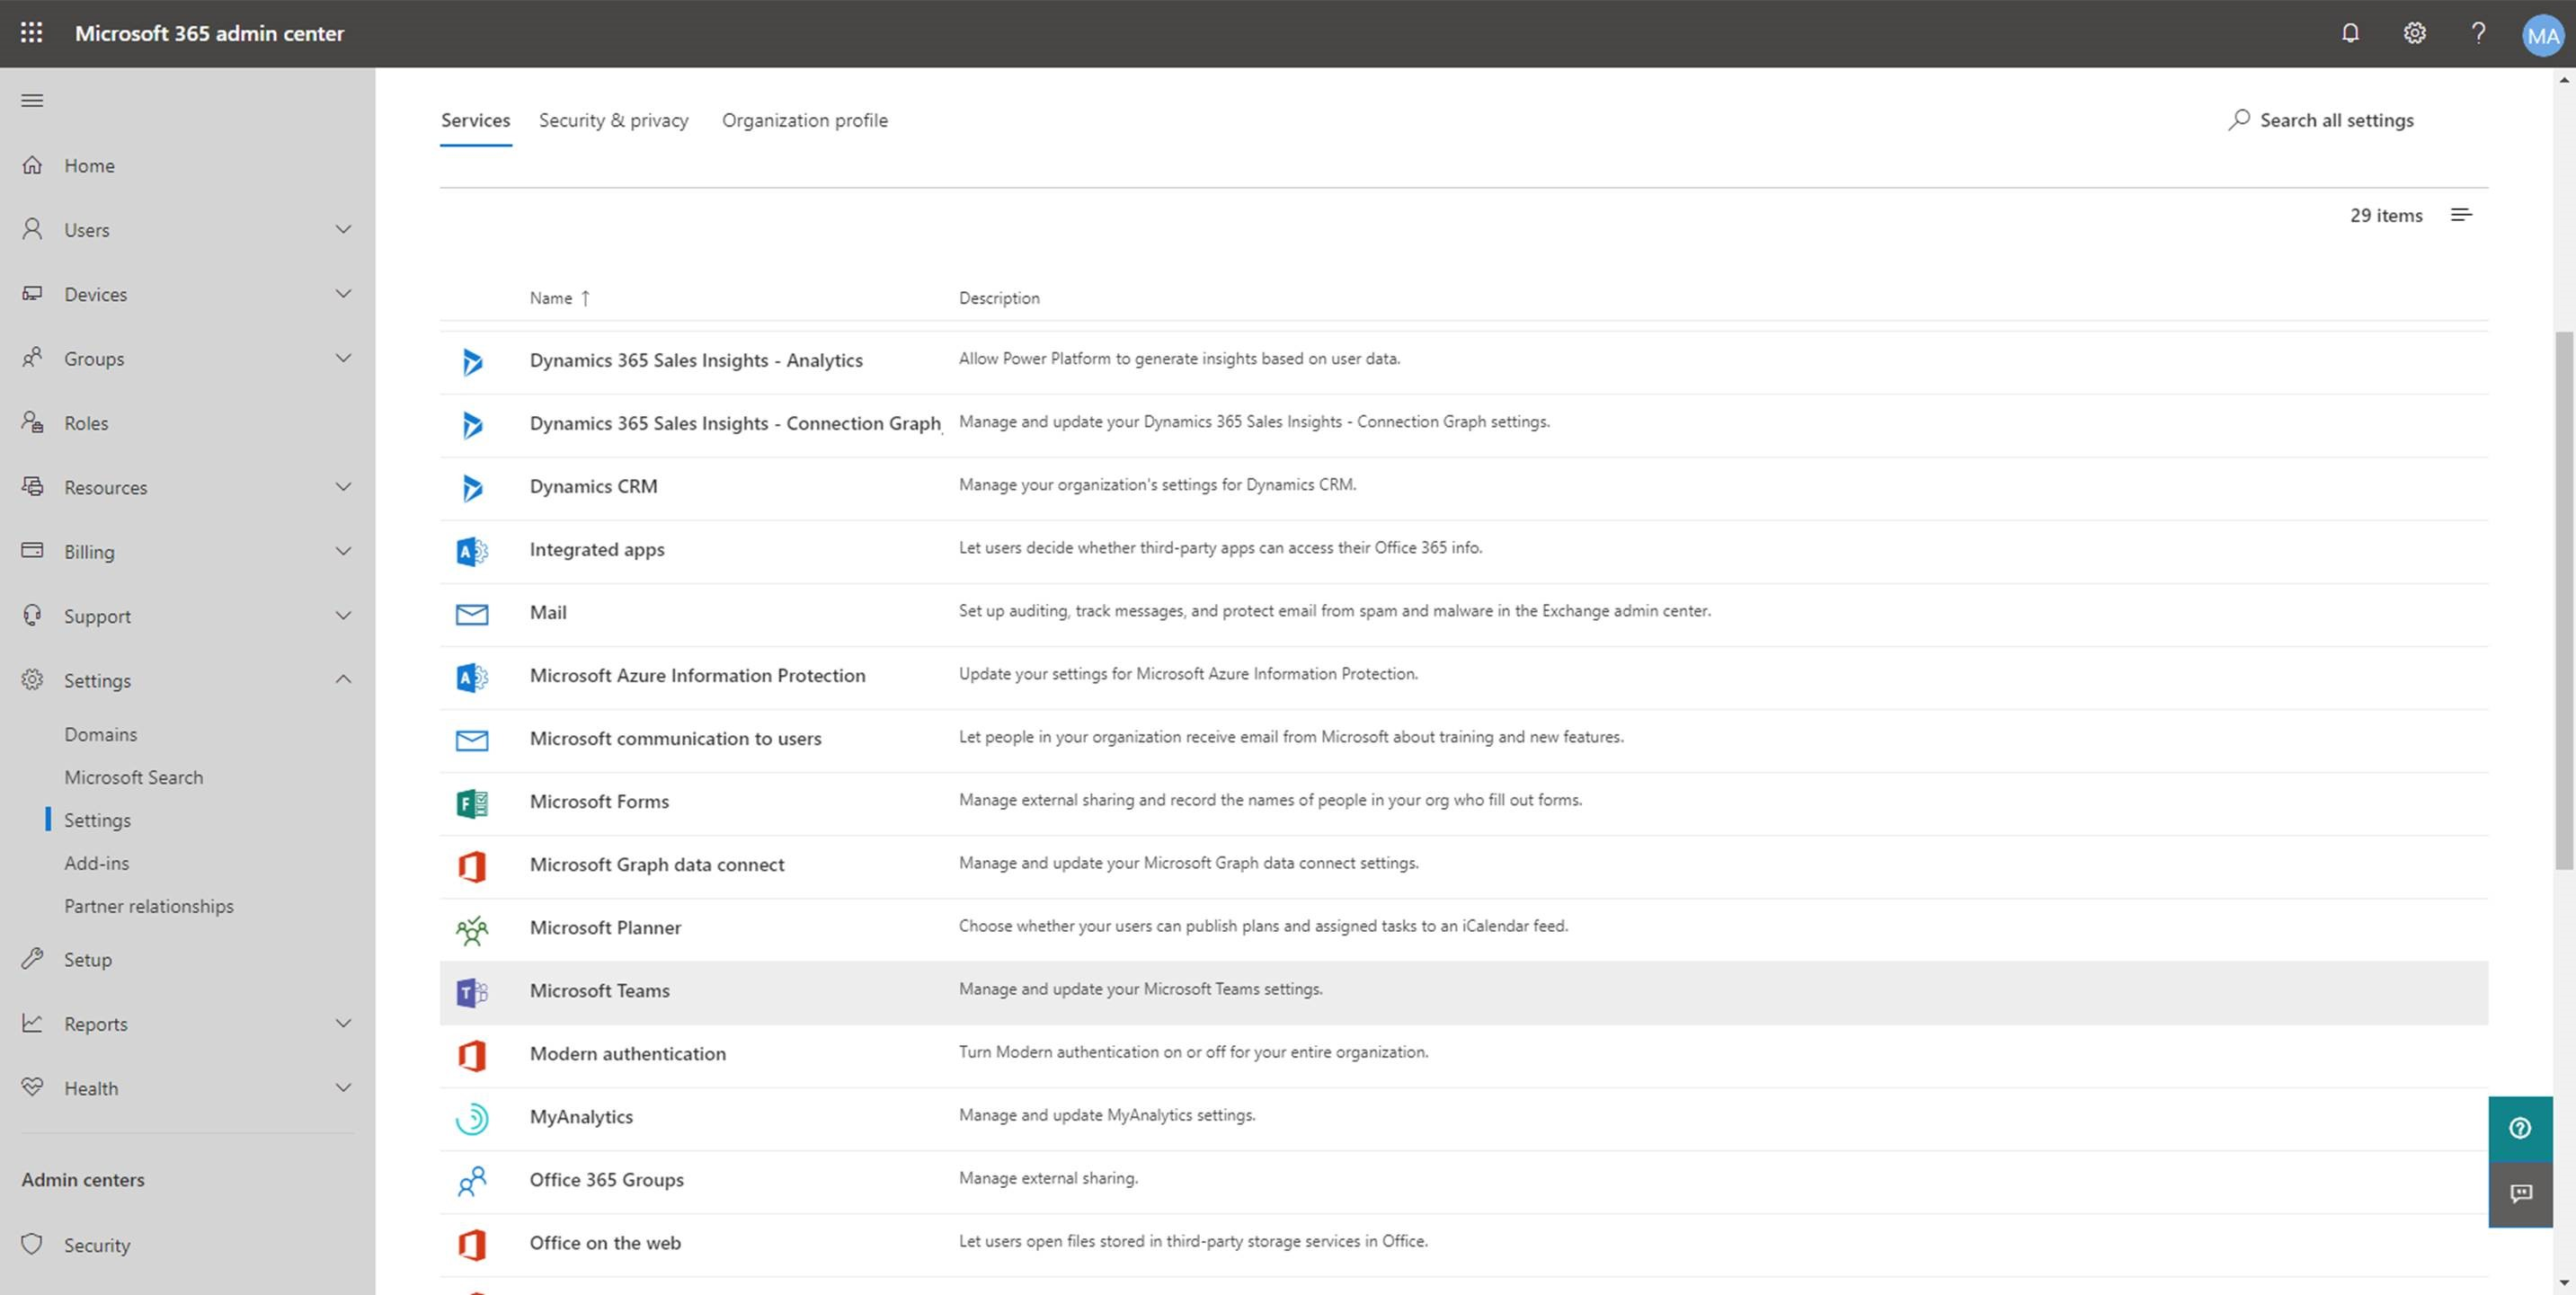This screenshot has width=2576, height=1295.
Task: Click the Settings menu item in sidebar
Action: tap(96, 820)
